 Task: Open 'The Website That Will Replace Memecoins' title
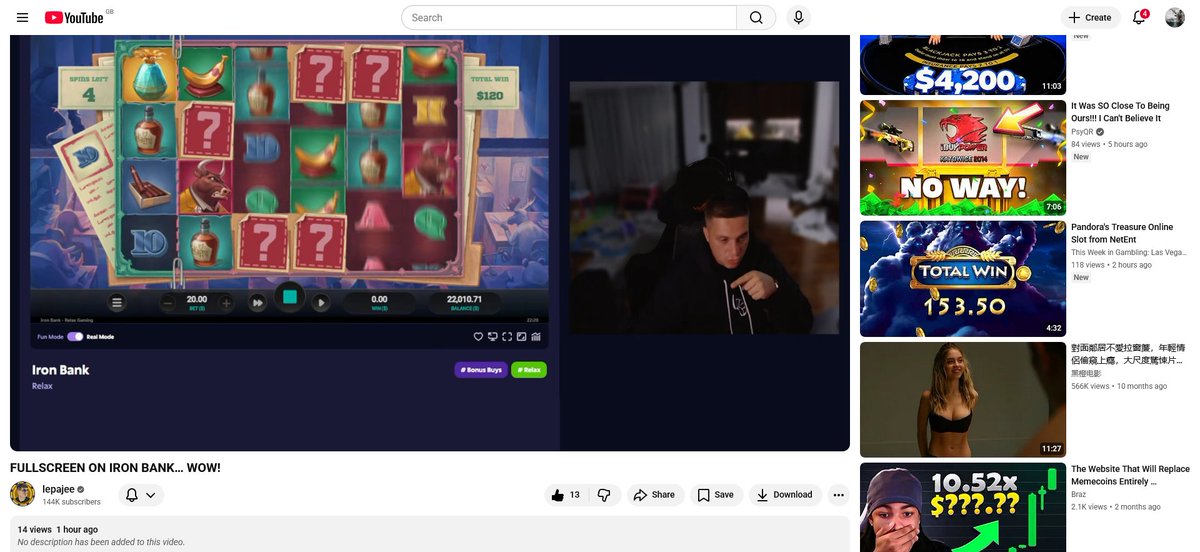(1130, 475)
